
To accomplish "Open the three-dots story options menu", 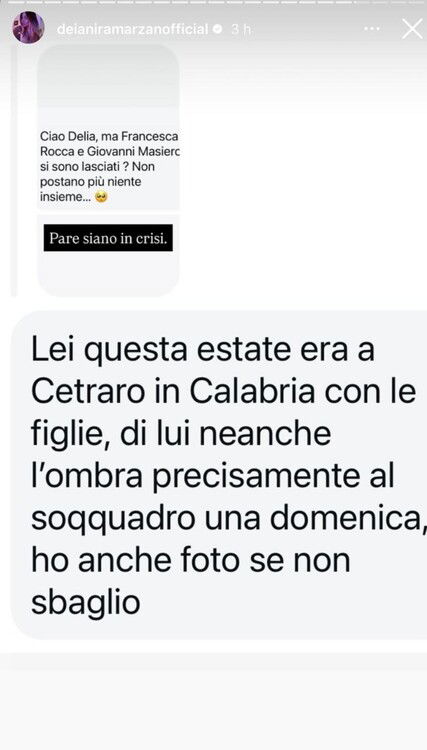I will [x=372, y=29].
